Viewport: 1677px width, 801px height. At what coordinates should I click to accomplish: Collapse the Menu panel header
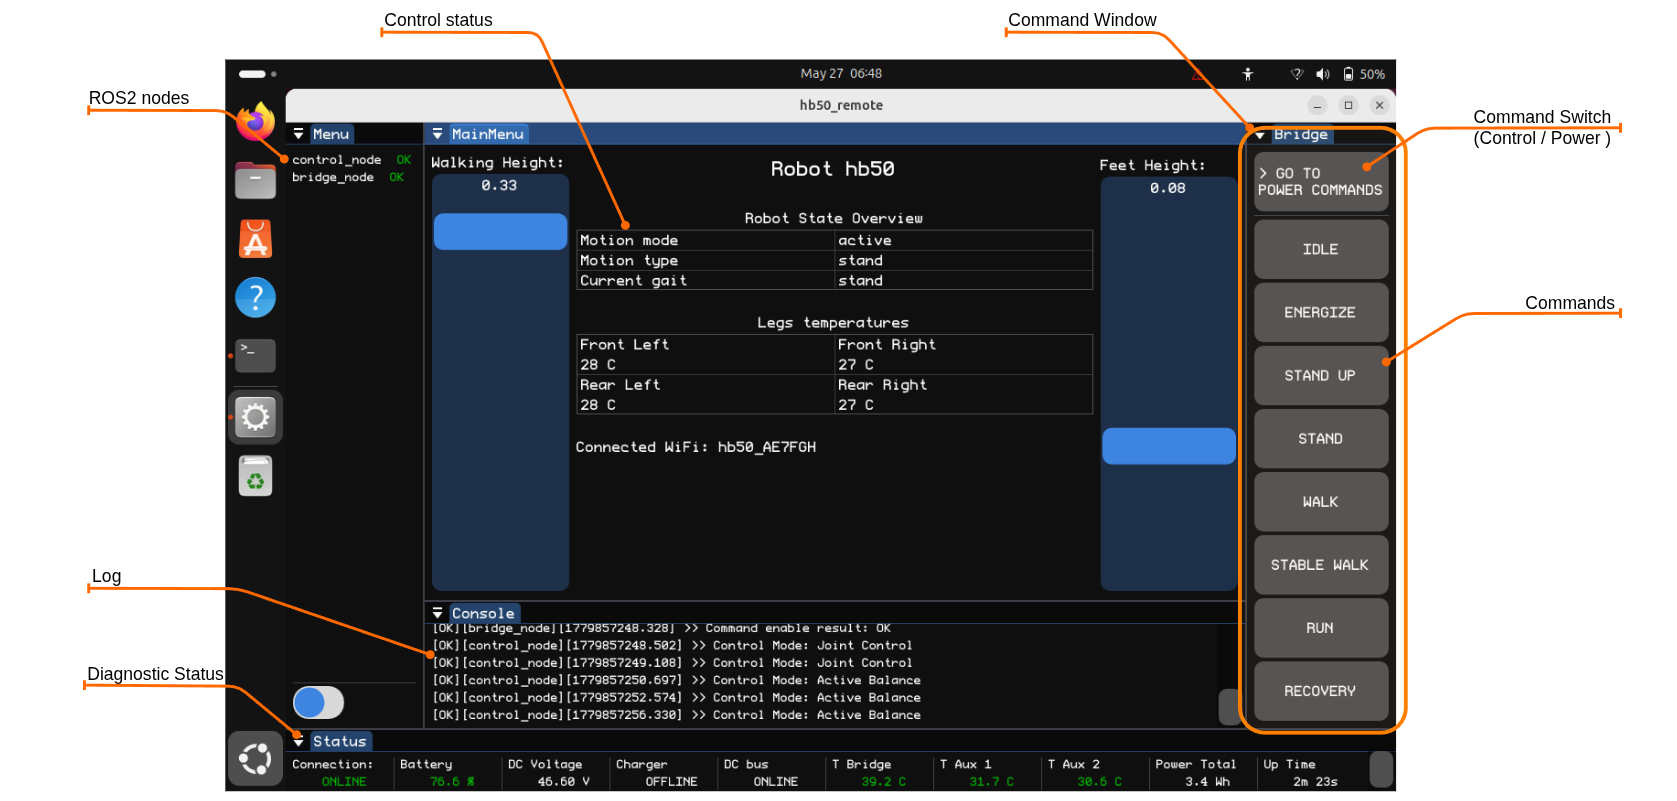coord(298,134)
